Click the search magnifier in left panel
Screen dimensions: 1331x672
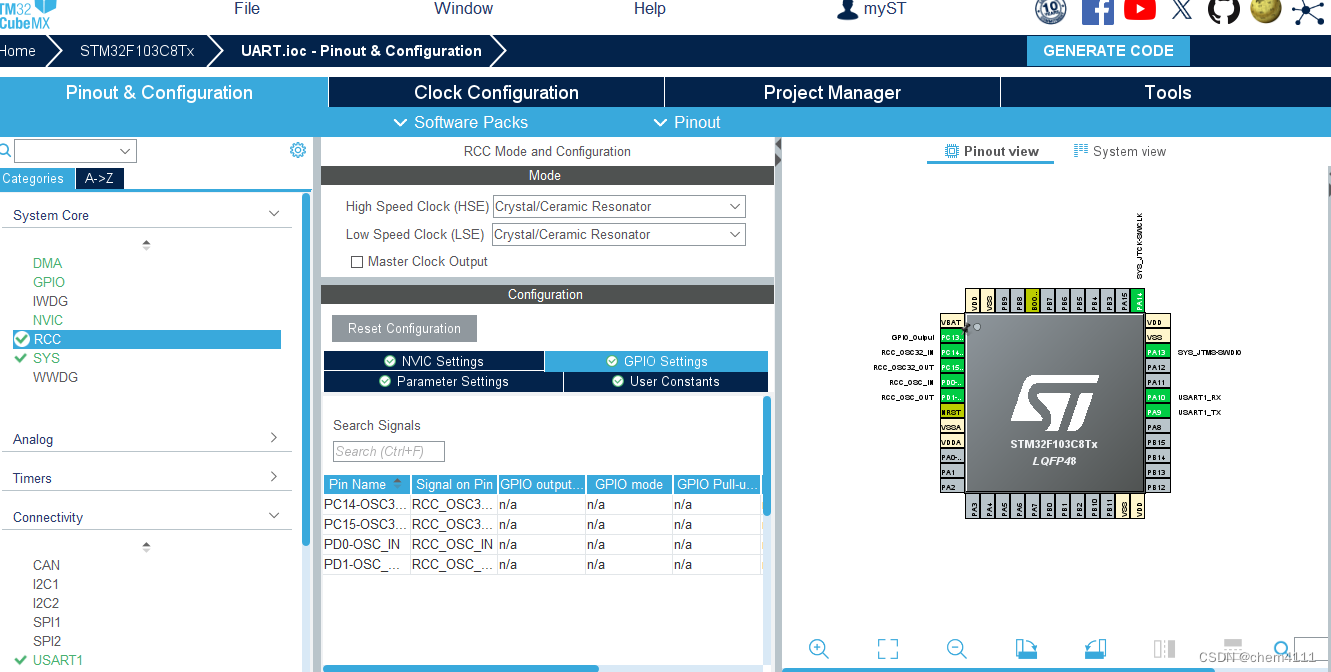5,150
